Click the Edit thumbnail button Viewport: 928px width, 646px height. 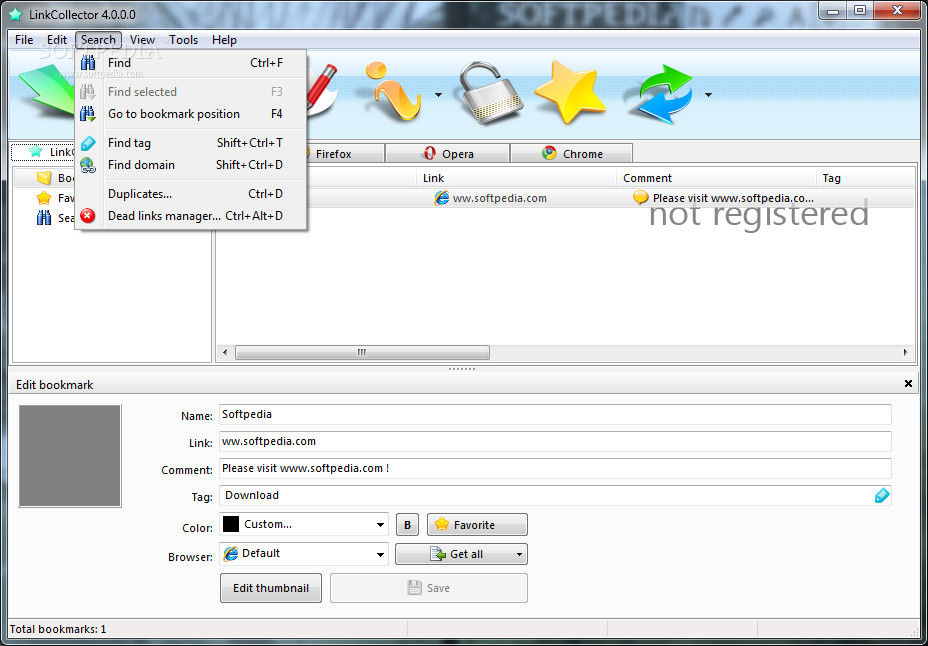[271, 588]
